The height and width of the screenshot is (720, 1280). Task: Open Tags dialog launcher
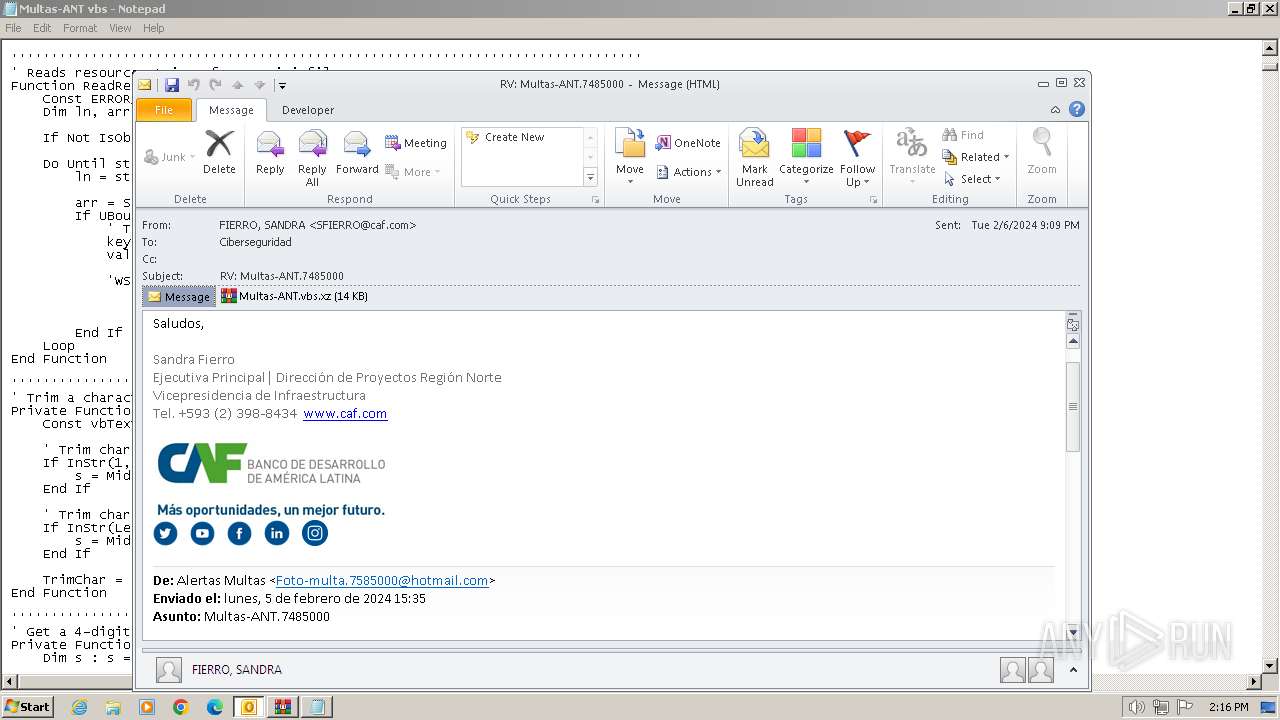[x=873, y=200]
